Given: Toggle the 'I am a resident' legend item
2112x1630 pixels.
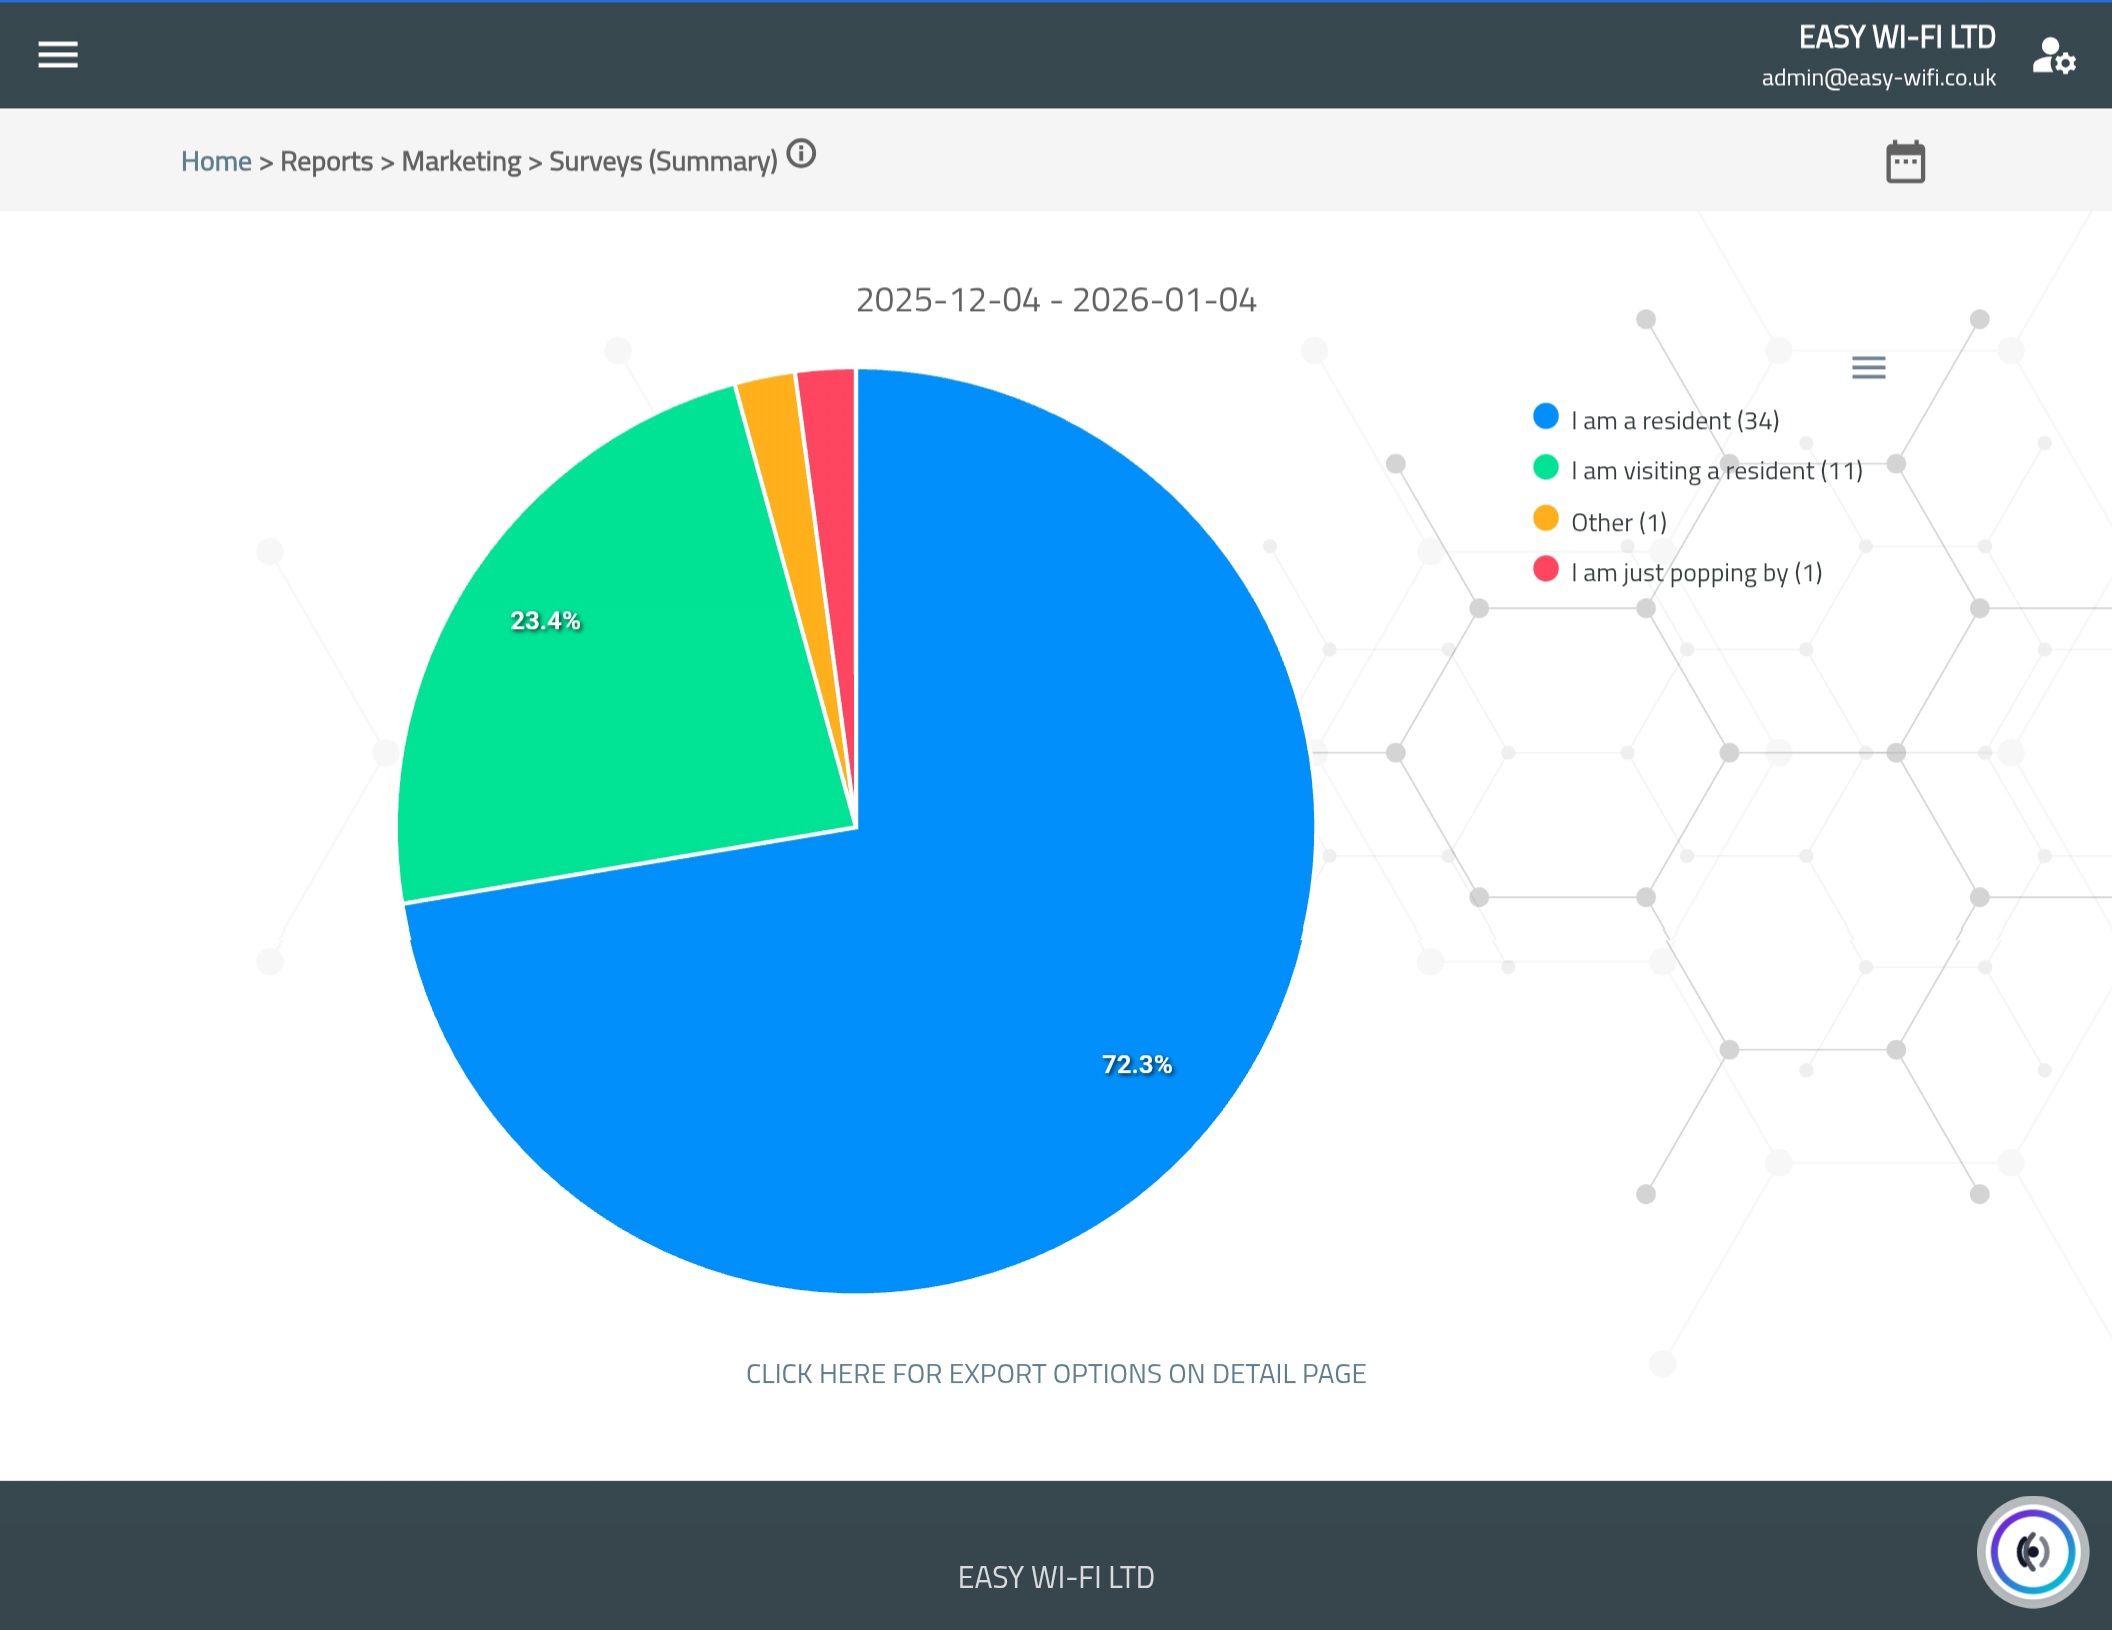Looking at the screenshot, I should [x=1674, y=421].
